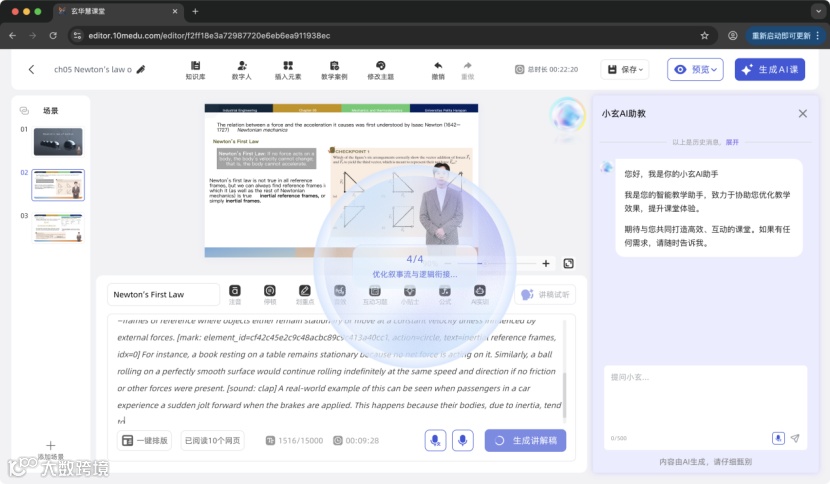Click the browser address bar URL
830x484 pixels.
point(209,35)
